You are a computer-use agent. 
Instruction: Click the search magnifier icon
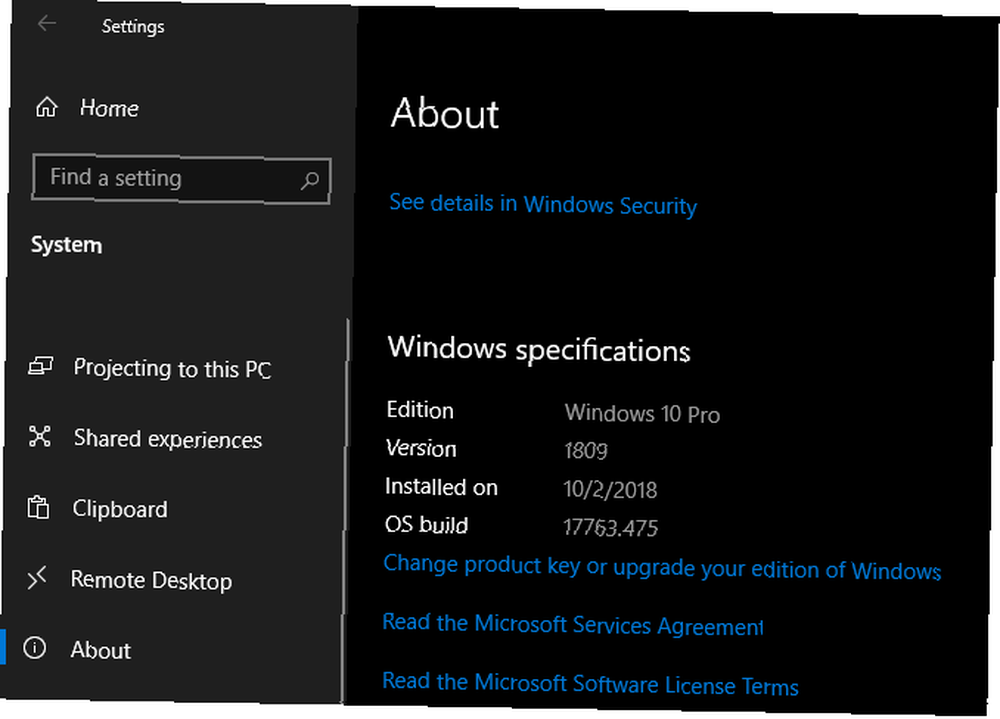click(310, 181)
